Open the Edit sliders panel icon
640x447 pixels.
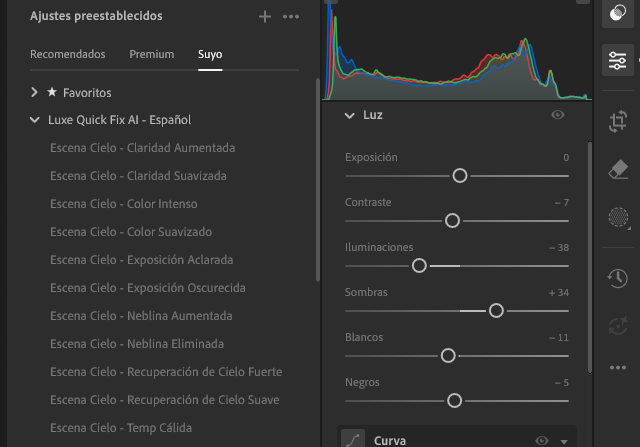[617, 62]
